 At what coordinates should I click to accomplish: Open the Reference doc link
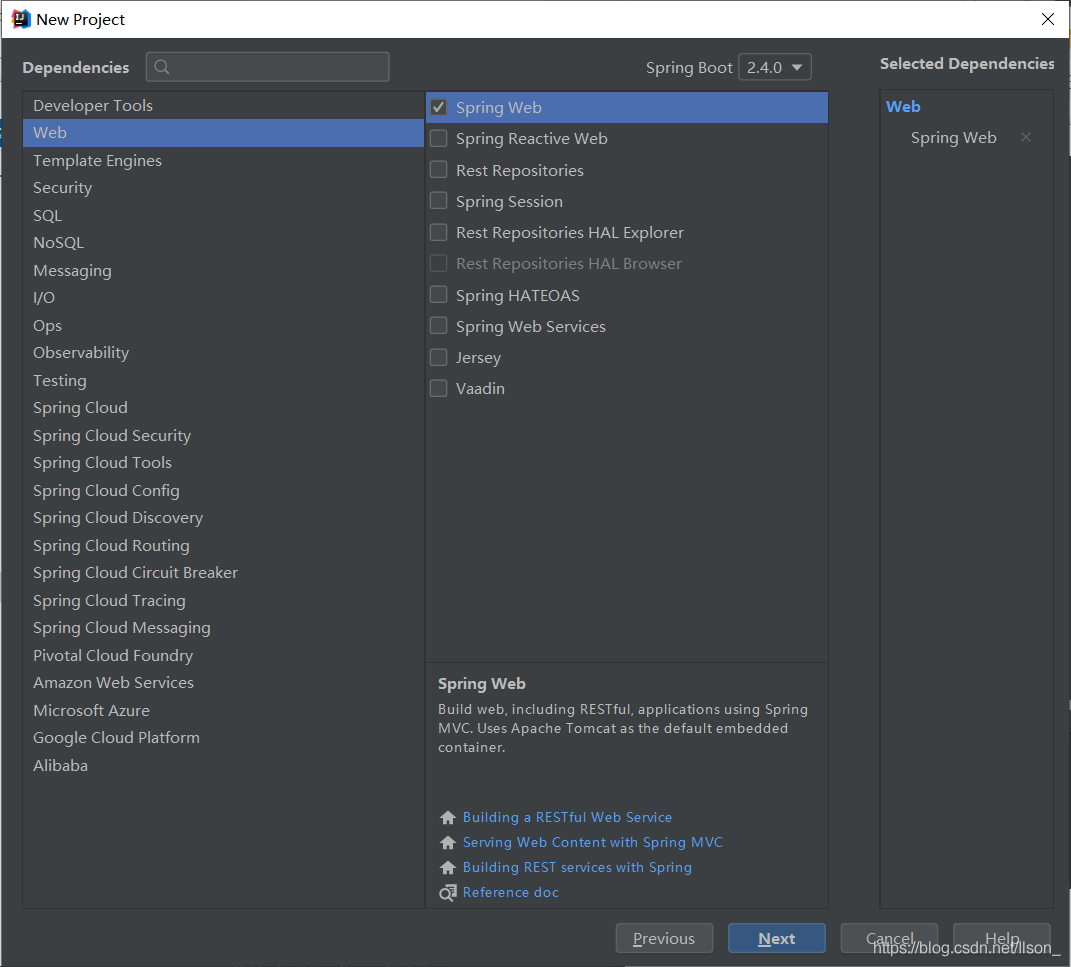(x=510, y=893)
